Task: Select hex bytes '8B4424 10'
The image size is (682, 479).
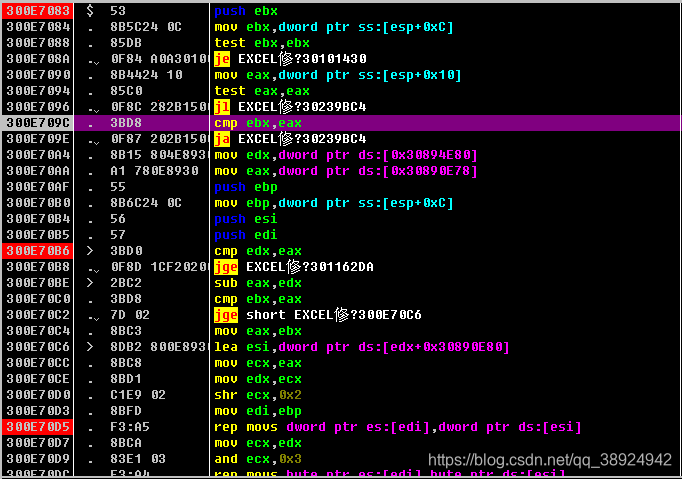Action: (x=146, y=75)
